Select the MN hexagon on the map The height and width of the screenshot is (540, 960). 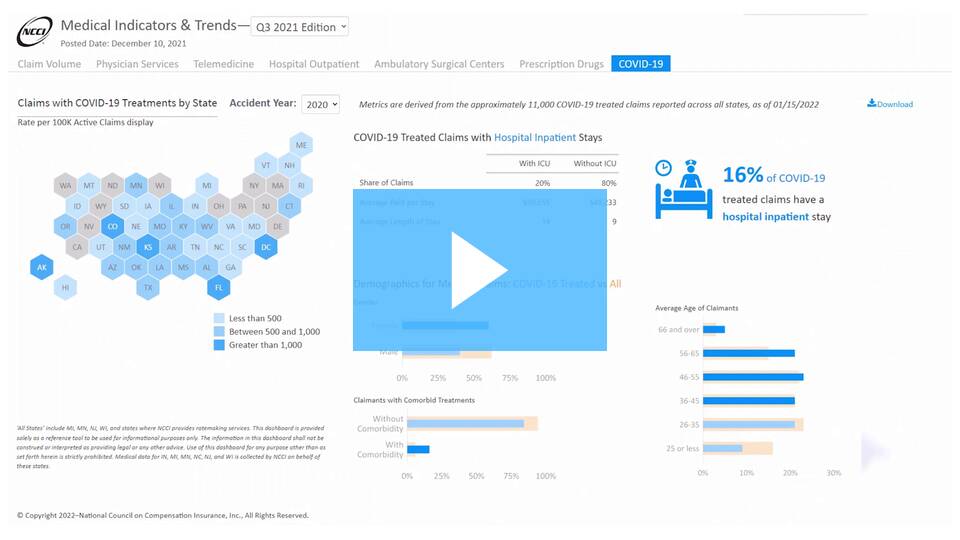coord(136,185)
